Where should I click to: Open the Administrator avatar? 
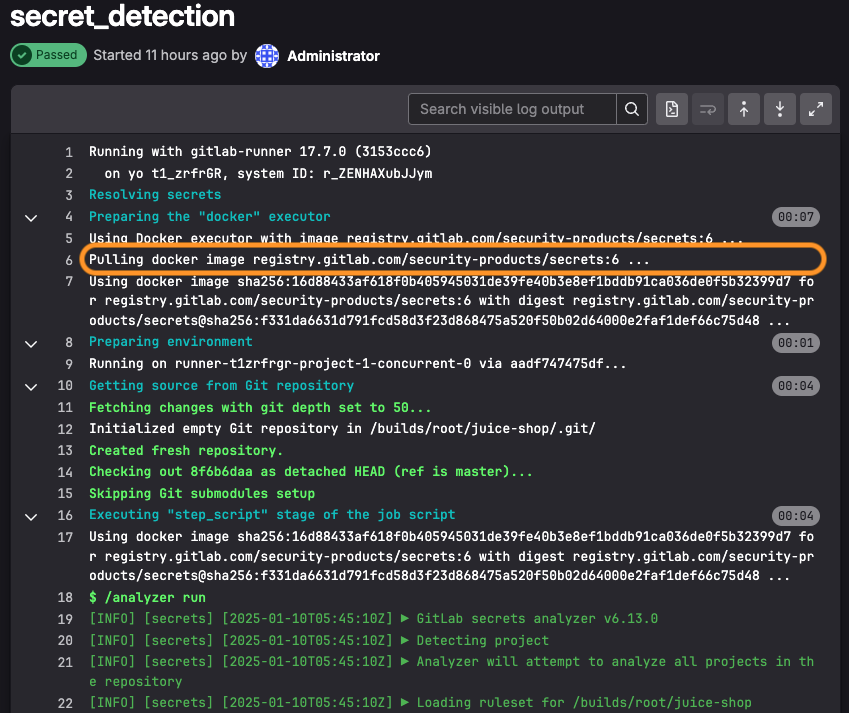click(267, 56)
